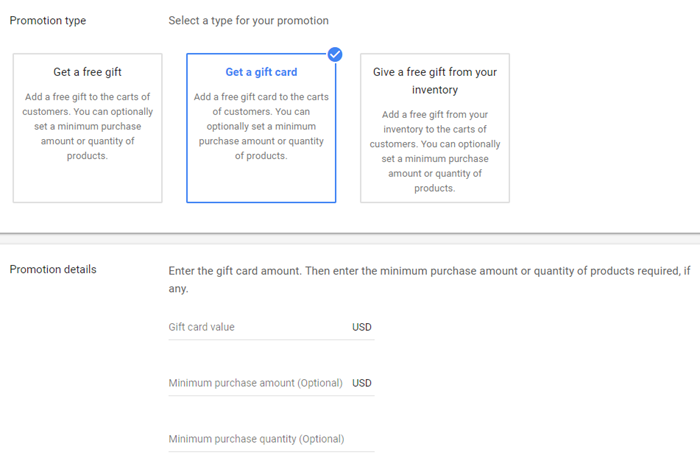Select the "Get a free gift" promotion card
This screenshot has width=700, height=469.
pyautogui.click(x=88, y=128)
